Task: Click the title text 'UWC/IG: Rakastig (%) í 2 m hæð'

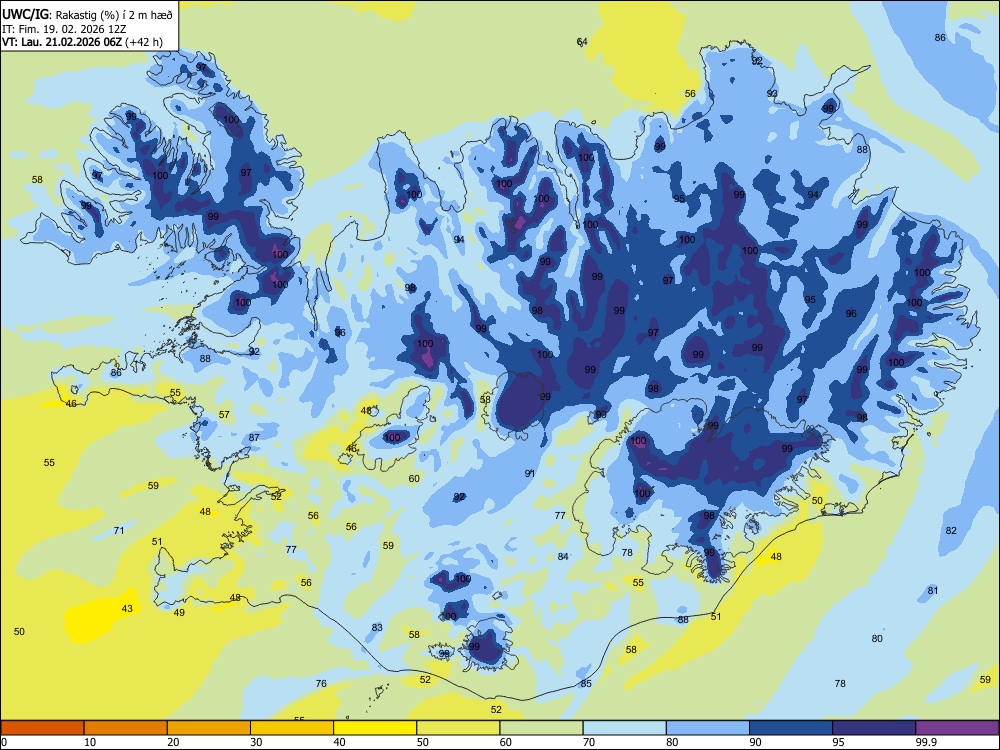Action: [x=87, y=15]
